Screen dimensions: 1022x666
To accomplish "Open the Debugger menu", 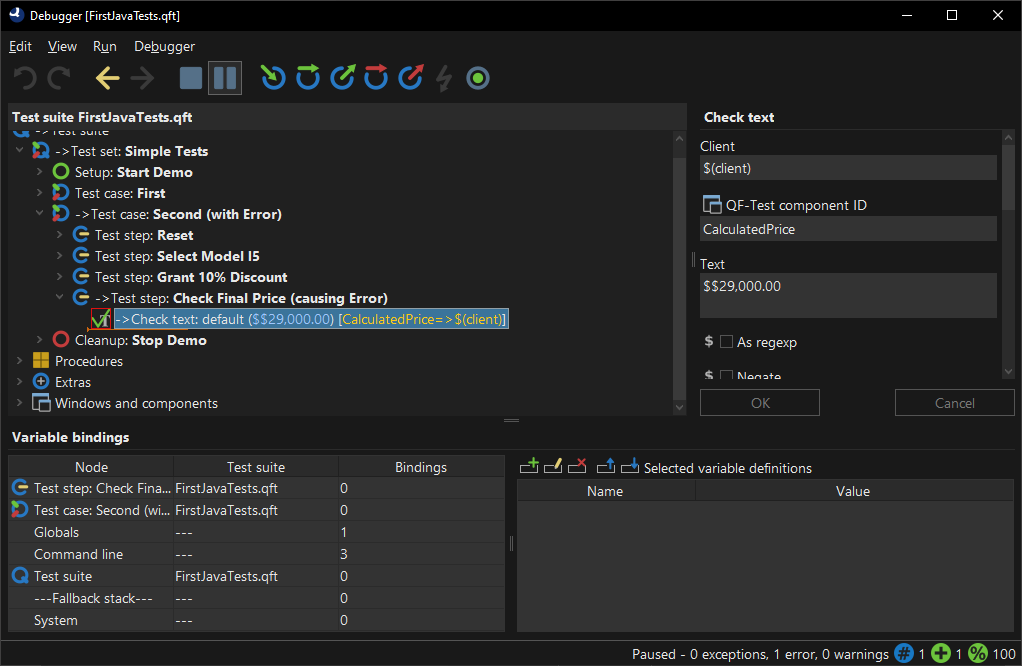I will [164, 46].
